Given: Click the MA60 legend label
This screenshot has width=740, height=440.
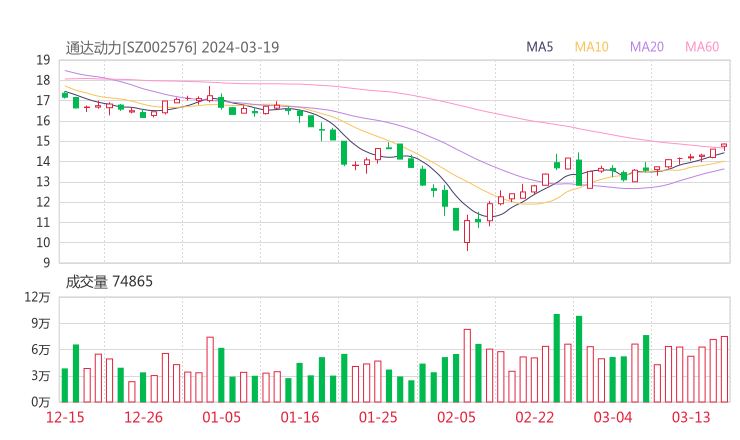Looking at the screenshot, I should (702, 47).
